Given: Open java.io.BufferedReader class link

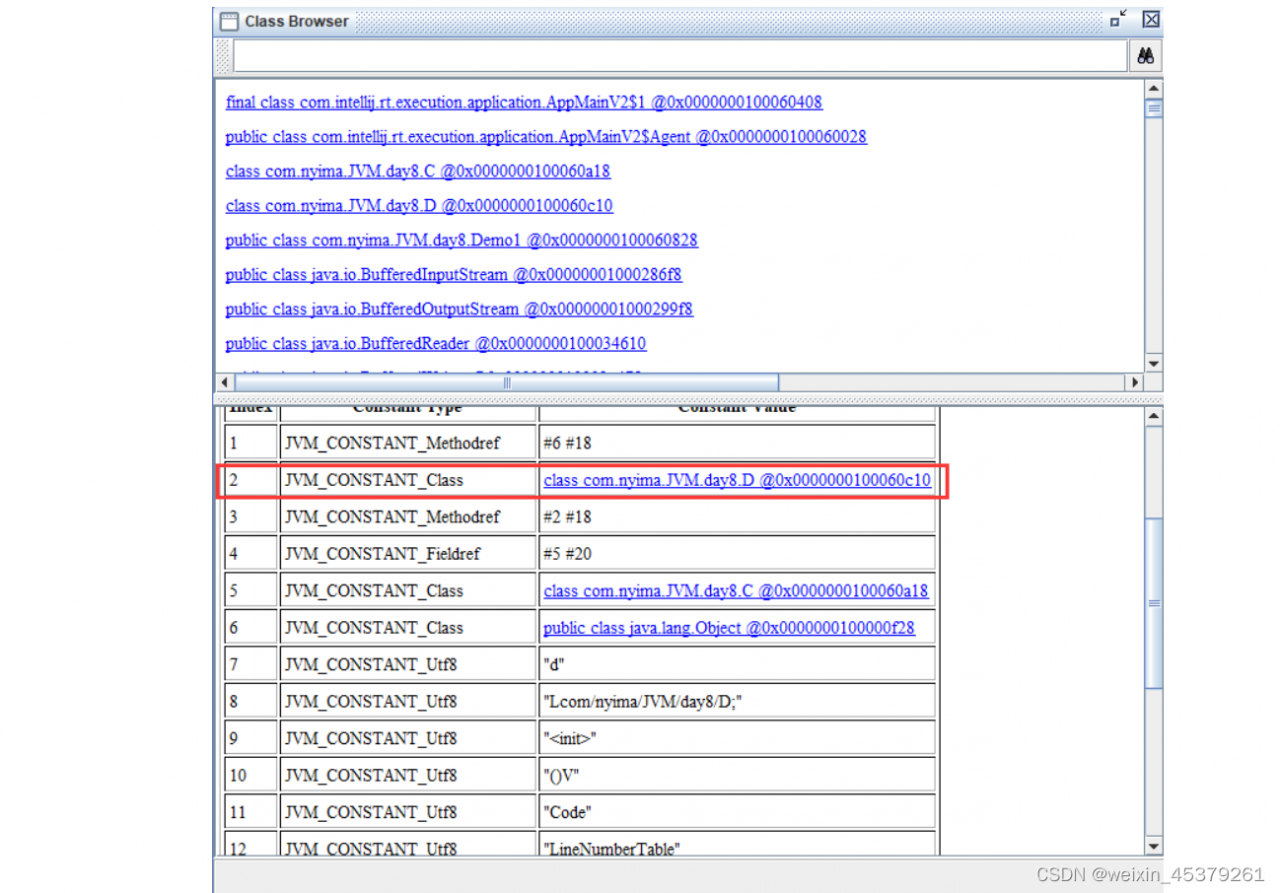Looking at the screenshot, I should [x=436, y=343].
